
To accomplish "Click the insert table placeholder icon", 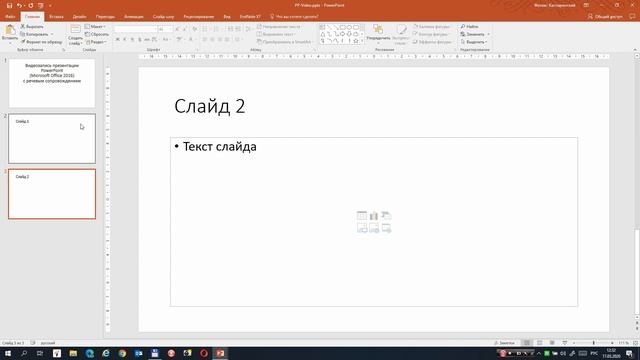I will 362,216.
